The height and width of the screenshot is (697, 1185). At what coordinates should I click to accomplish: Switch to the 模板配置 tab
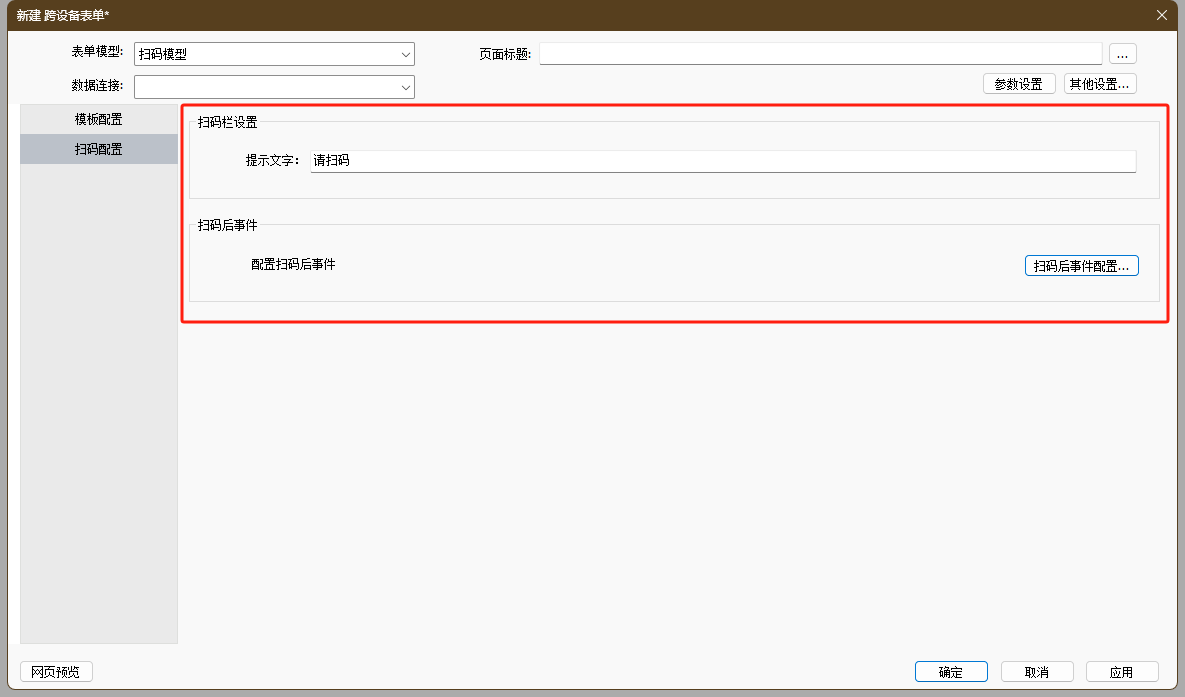[99, 119]
